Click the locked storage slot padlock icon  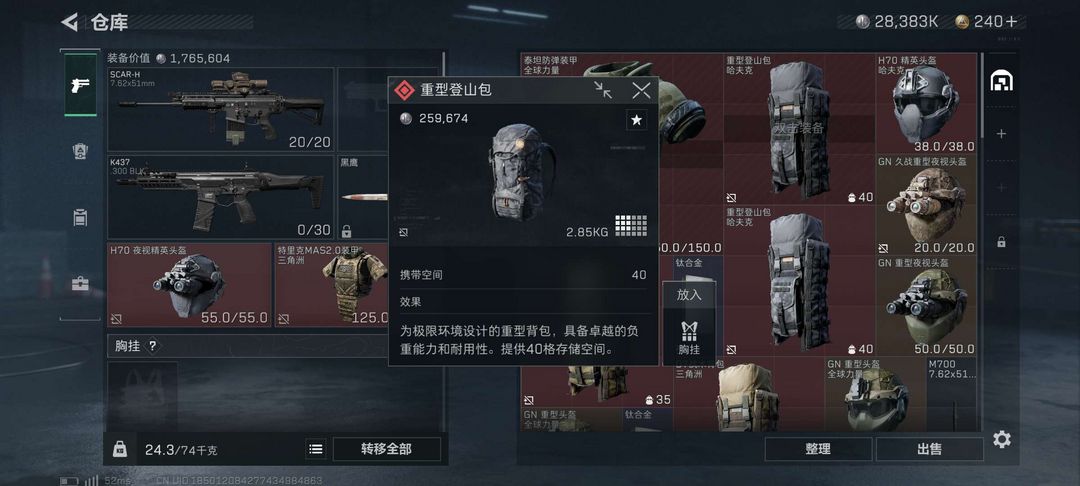(x=1001, y=242)
